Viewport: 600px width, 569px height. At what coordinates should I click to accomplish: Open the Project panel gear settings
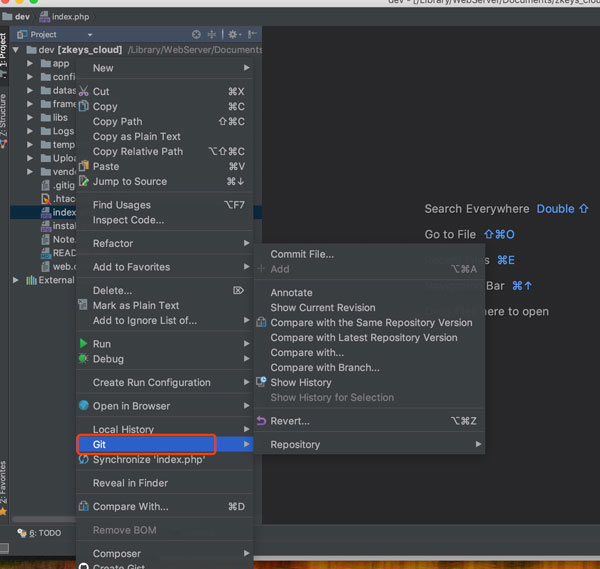234,35
